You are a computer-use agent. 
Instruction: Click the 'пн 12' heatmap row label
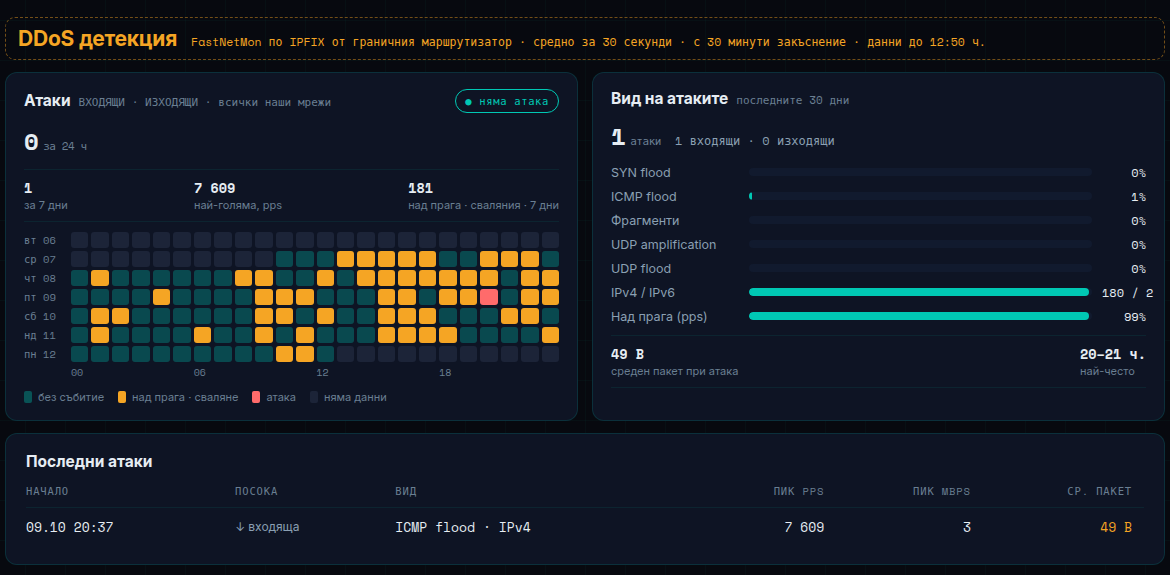(40, 354)
